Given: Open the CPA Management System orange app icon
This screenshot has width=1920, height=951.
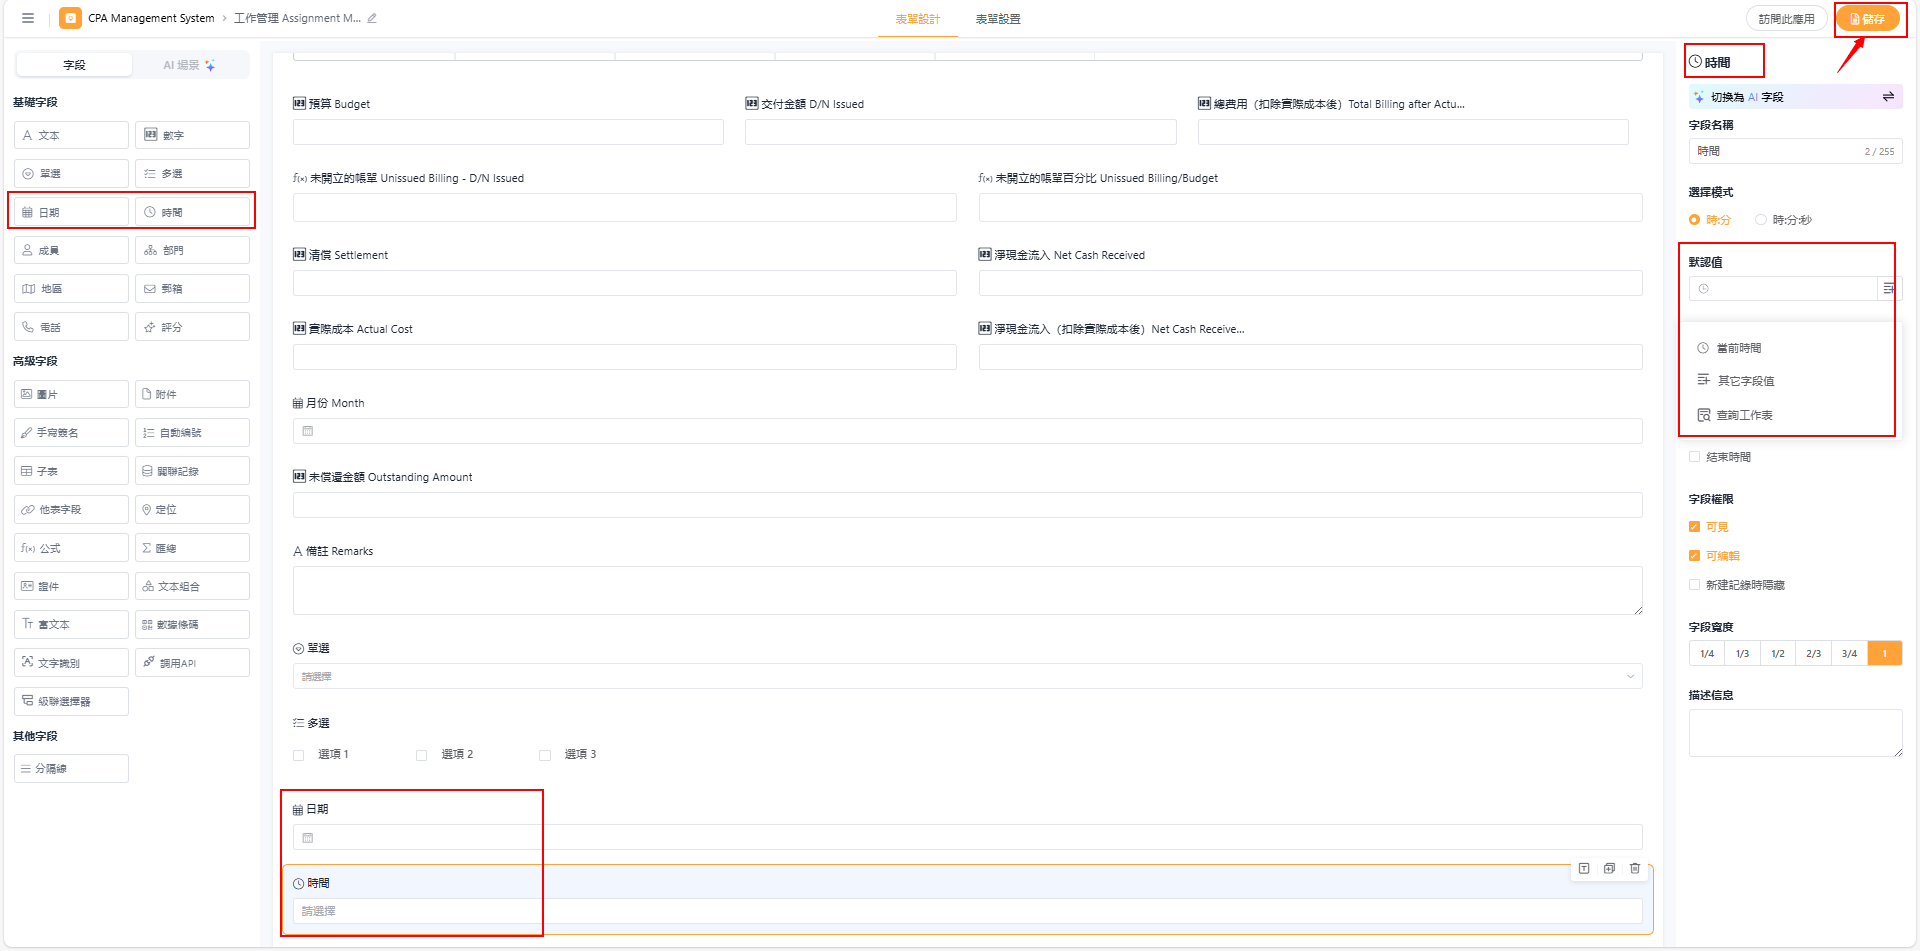Looking at the screenshot, I should pyautogui.click(x=70, y=18).
